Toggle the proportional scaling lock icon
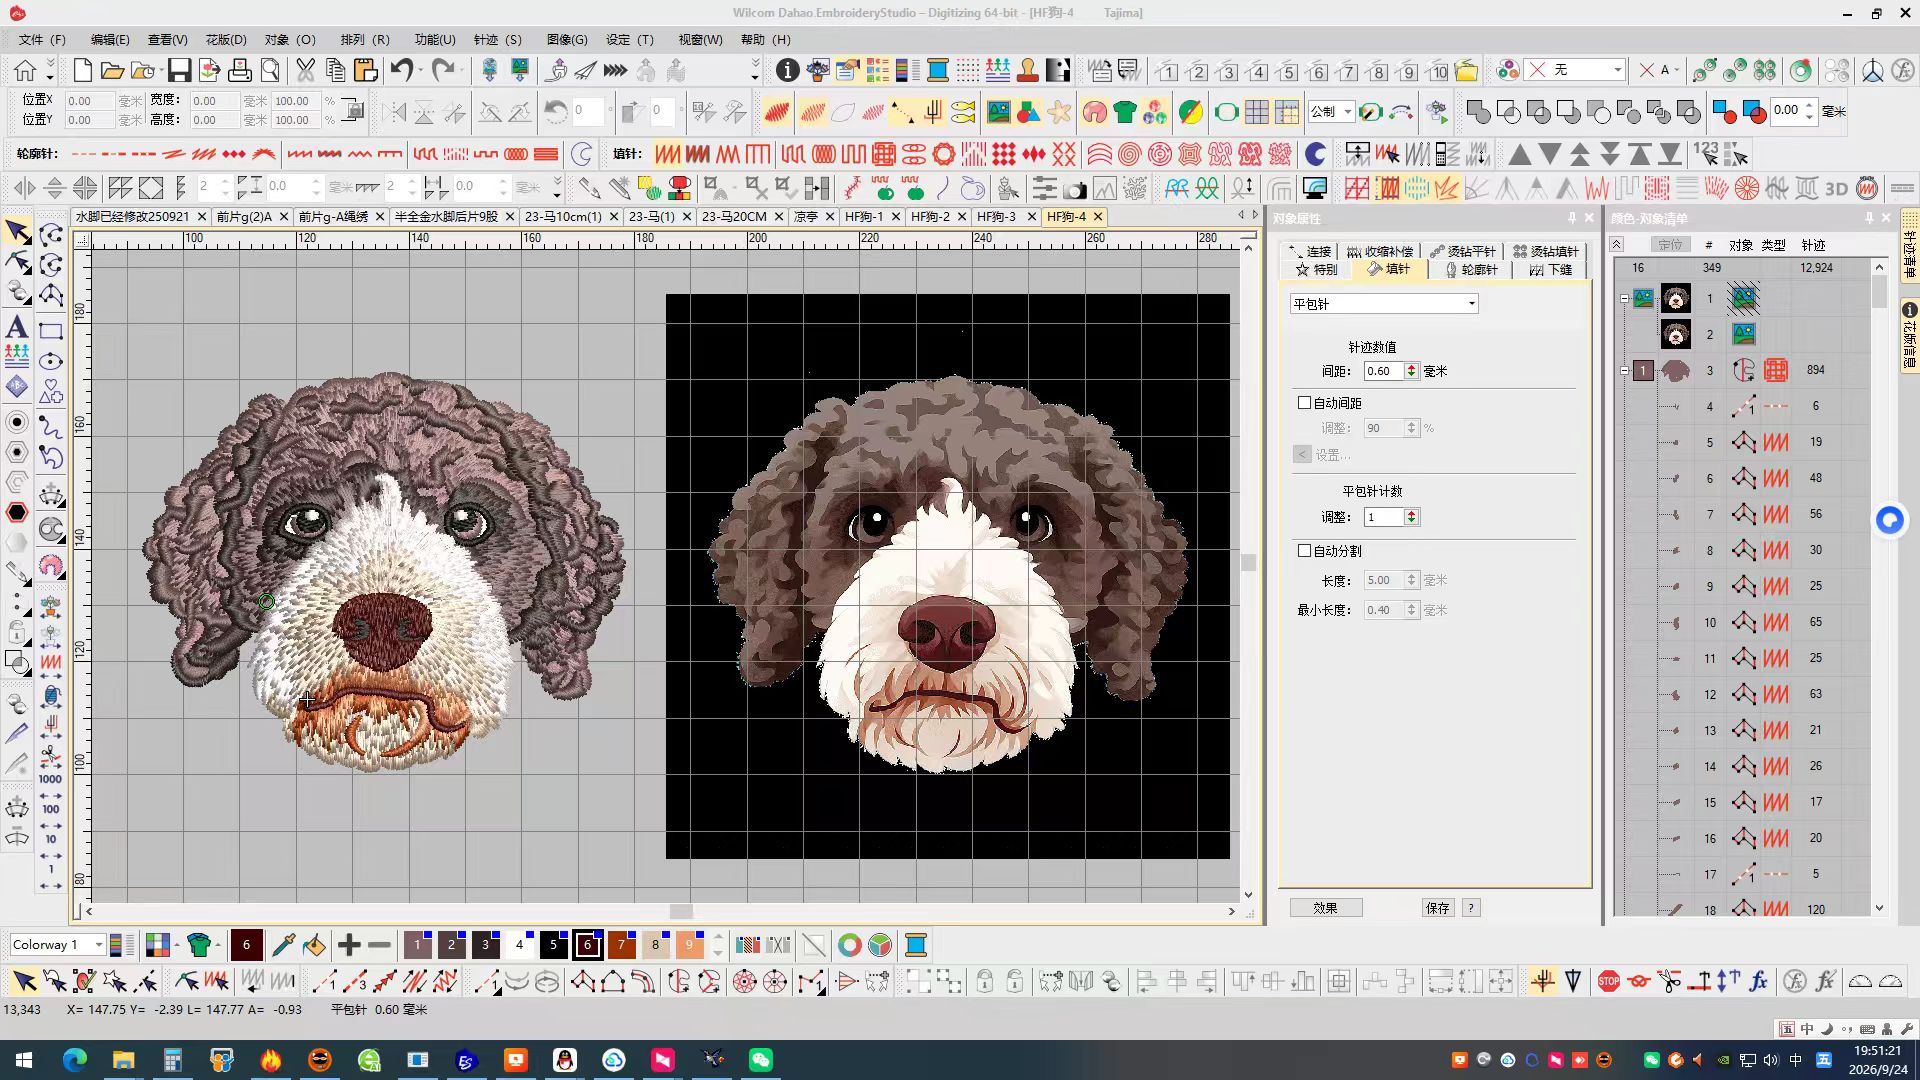This screenshot has height=1080, width=1920. pyautogui.click(x=352, y=110)
